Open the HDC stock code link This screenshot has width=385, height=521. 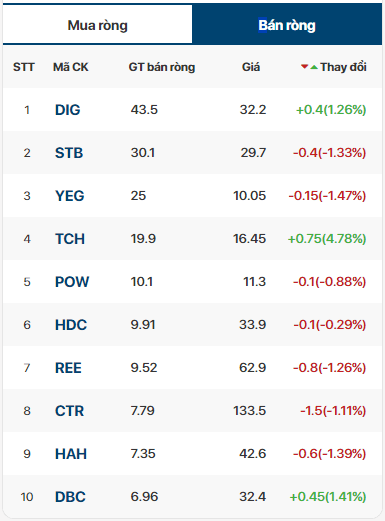(x=71, y=325)
